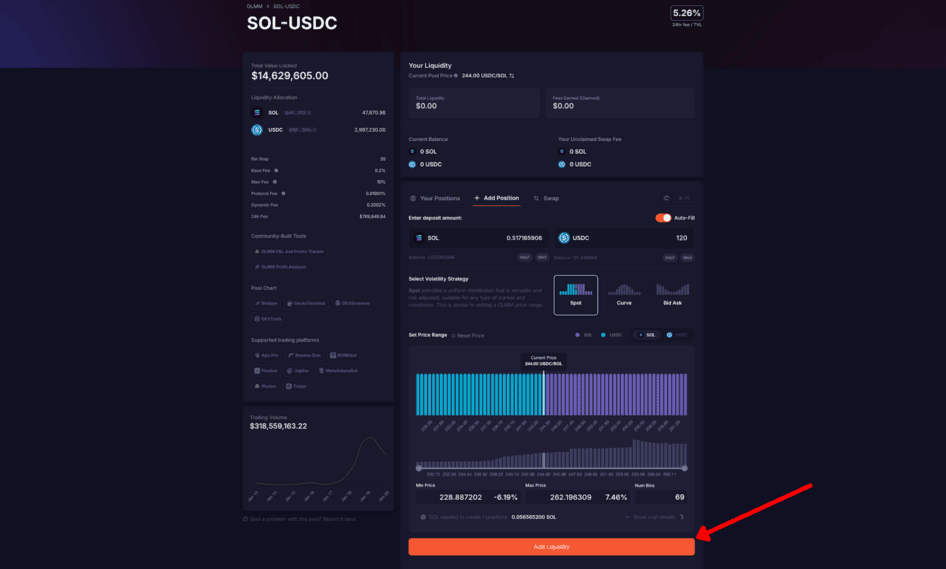The height and width of the screenshot is (569, 946).
Task: Click the USDC token address link in Liquidity Allocation
Action: tap(302, 130)
